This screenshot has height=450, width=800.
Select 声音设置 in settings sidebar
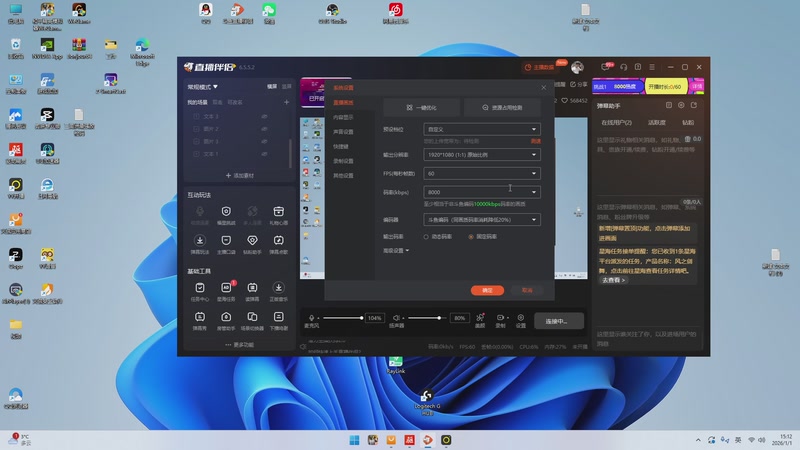coord(343,132)
